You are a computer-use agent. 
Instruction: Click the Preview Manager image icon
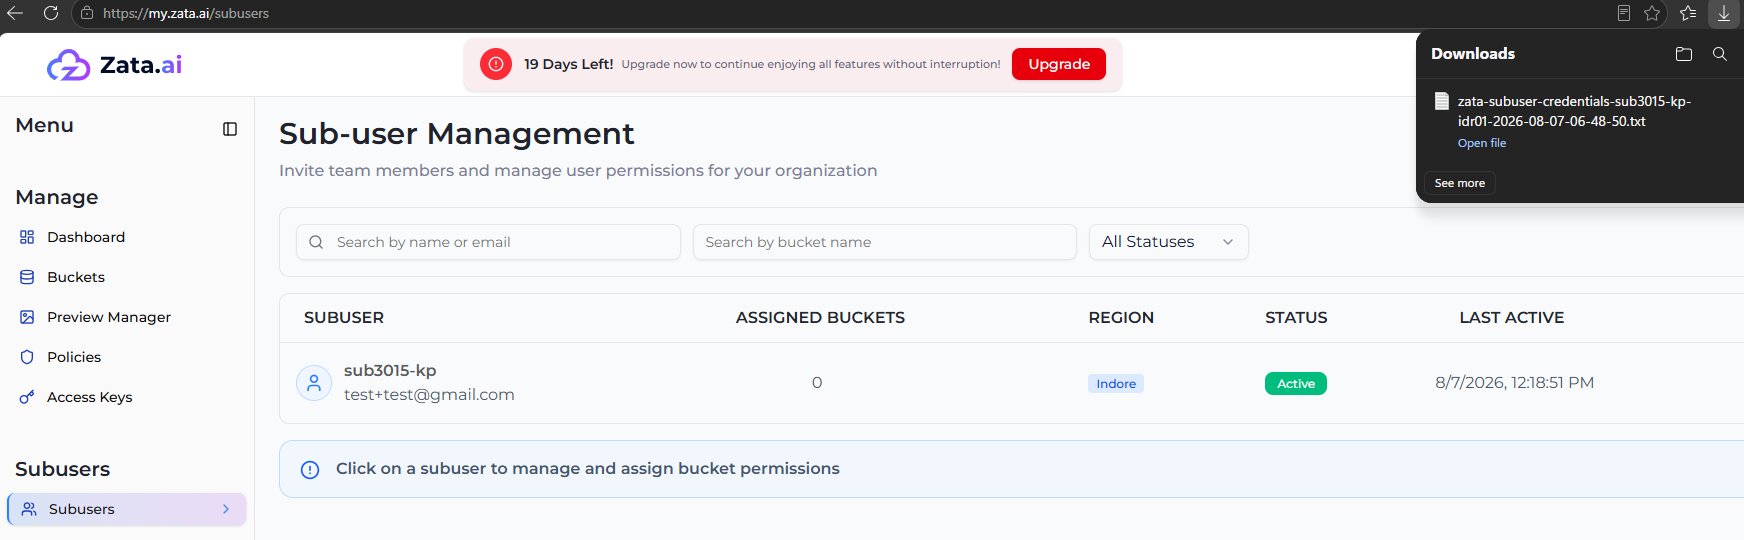[x=27, y=317]
